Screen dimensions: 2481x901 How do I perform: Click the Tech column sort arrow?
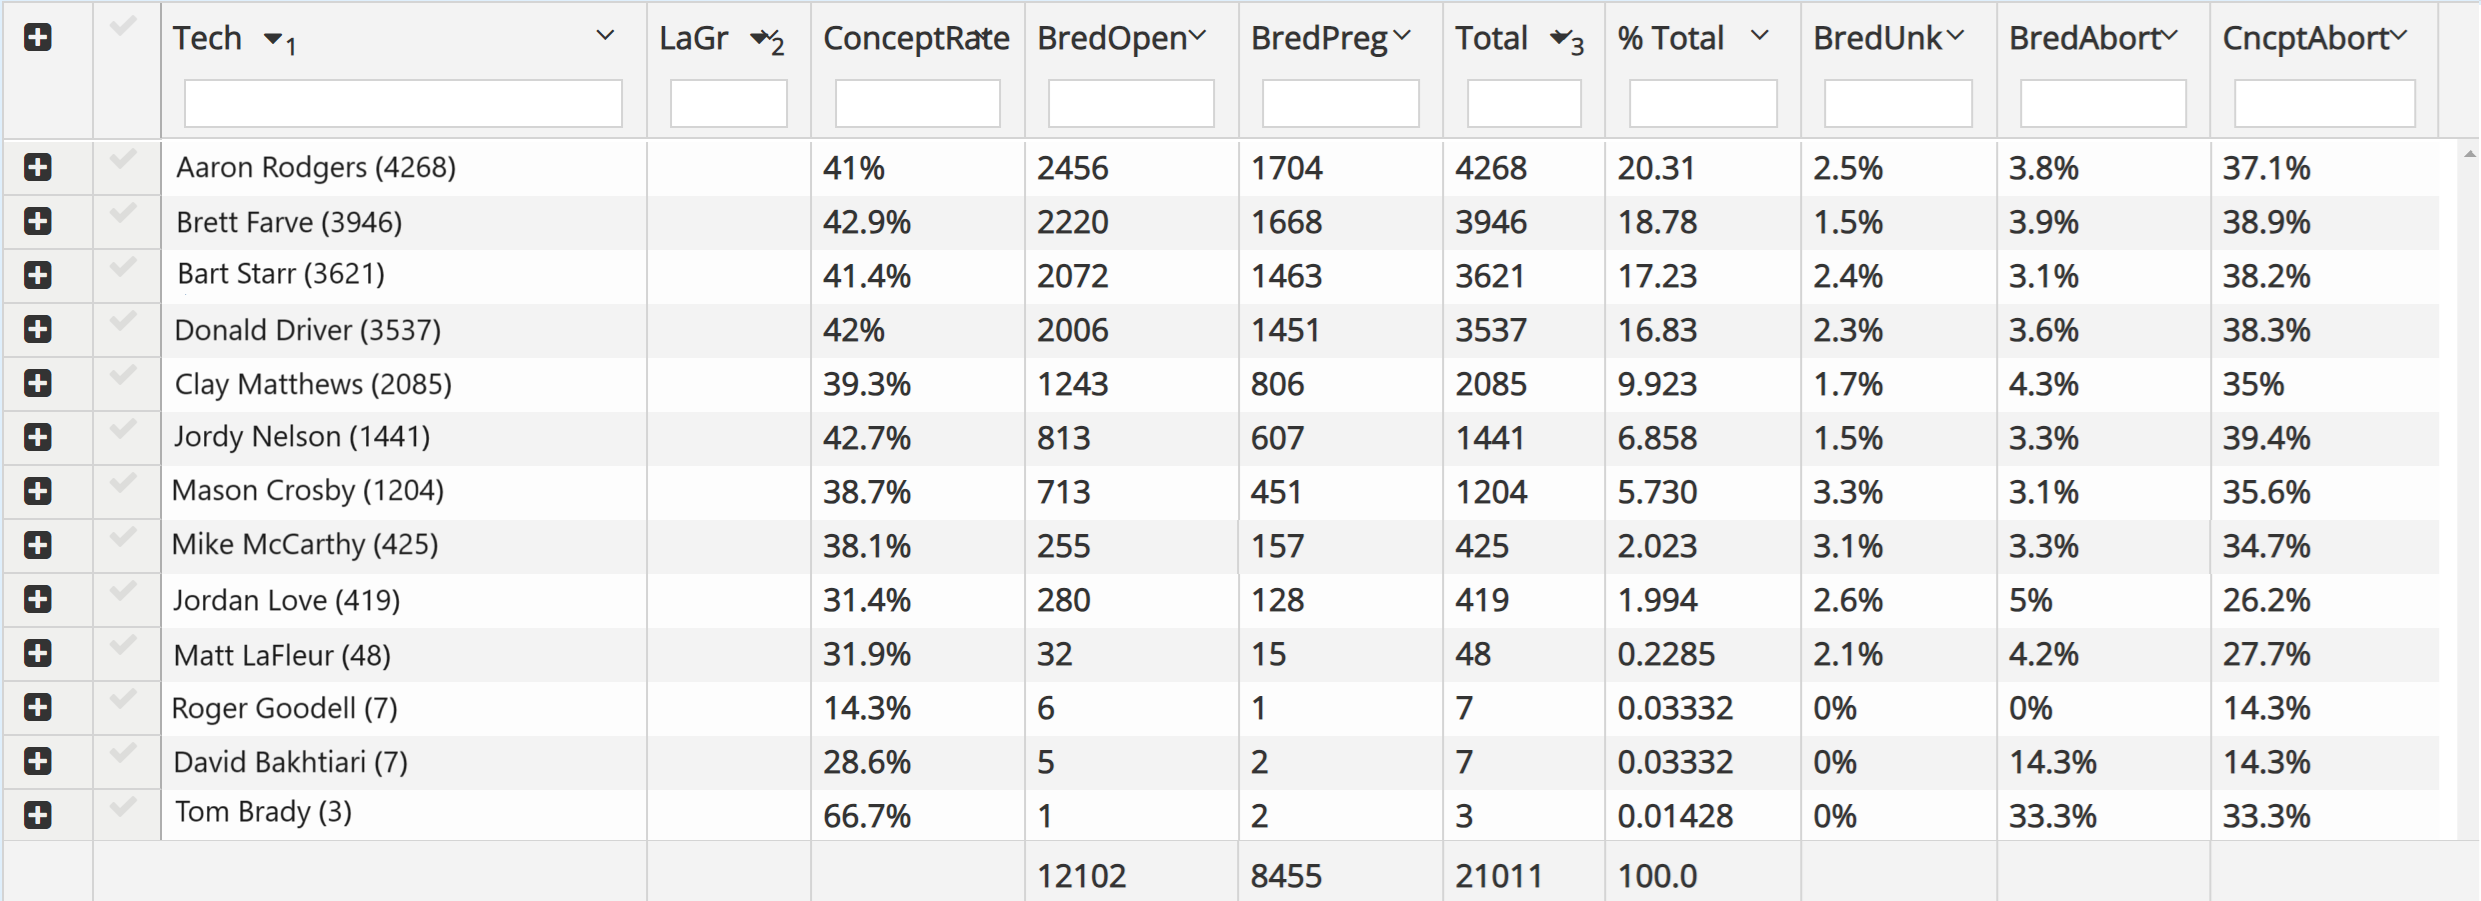272,40
